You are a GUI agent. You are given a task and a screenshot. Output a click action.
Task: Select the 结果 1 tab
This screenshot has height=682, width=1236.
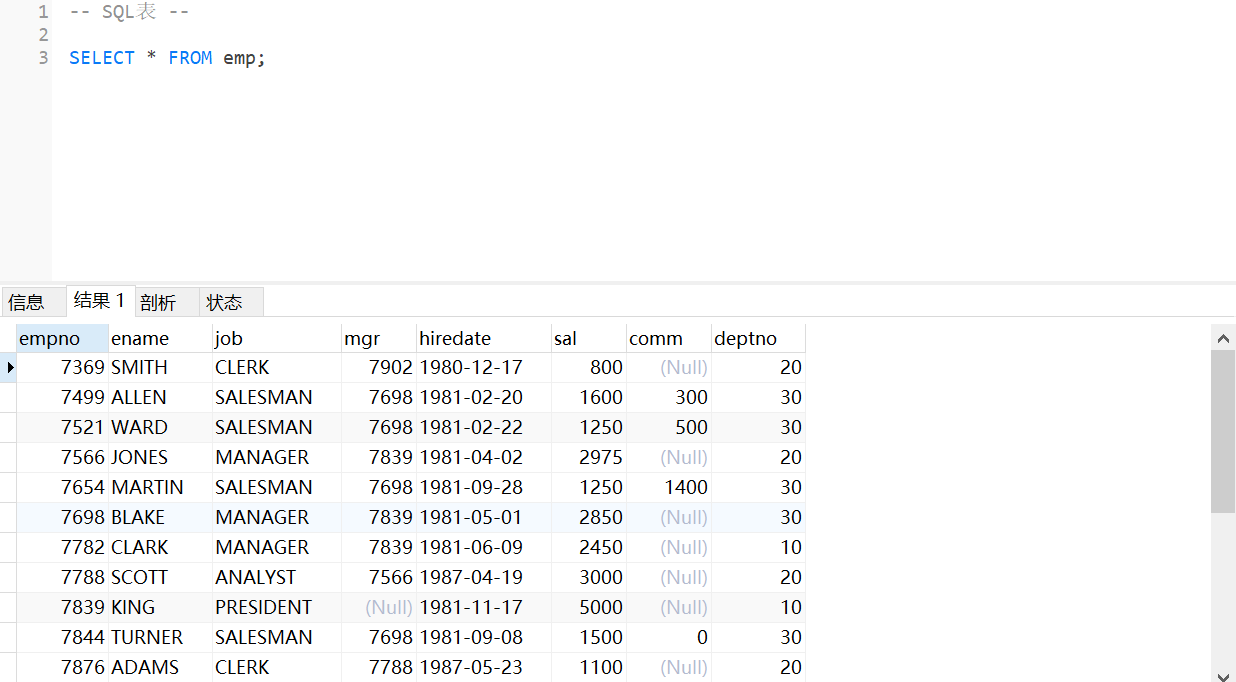pos(99,301)
